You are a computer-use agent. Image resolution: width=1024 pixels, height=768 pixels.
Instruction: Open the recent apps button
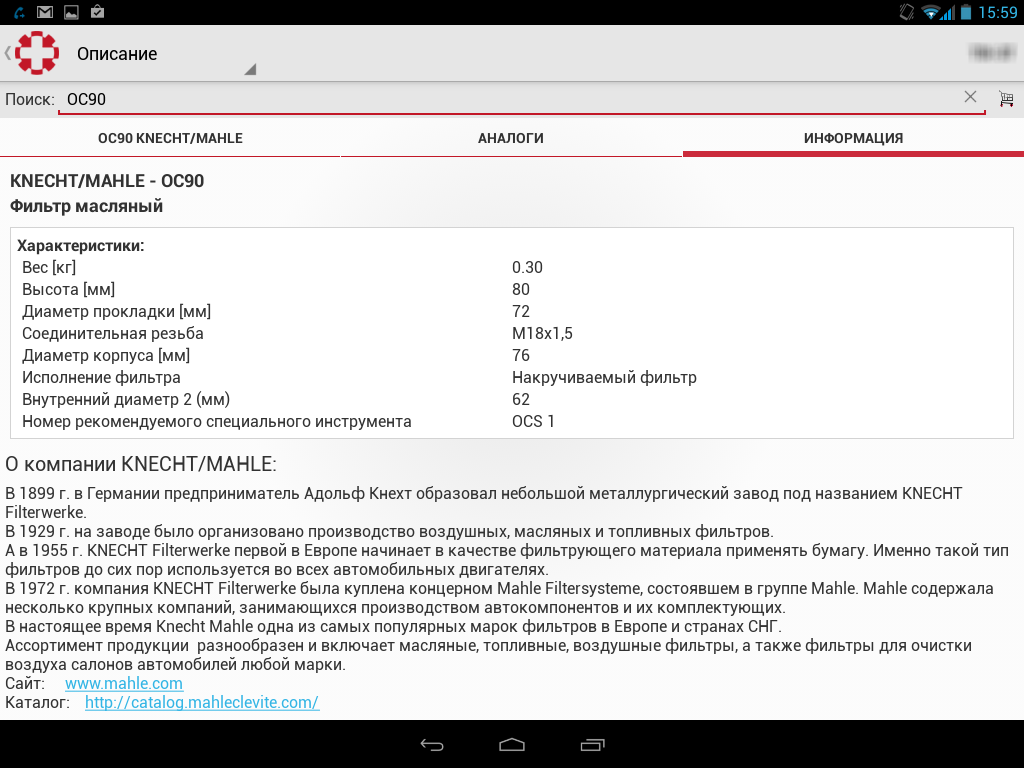tap(592, 745)
